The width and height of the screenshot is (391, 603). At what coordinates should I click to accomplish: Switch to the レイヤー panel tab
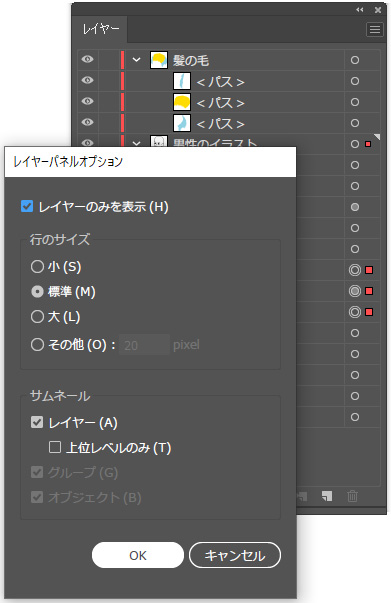tap(101, 29)
